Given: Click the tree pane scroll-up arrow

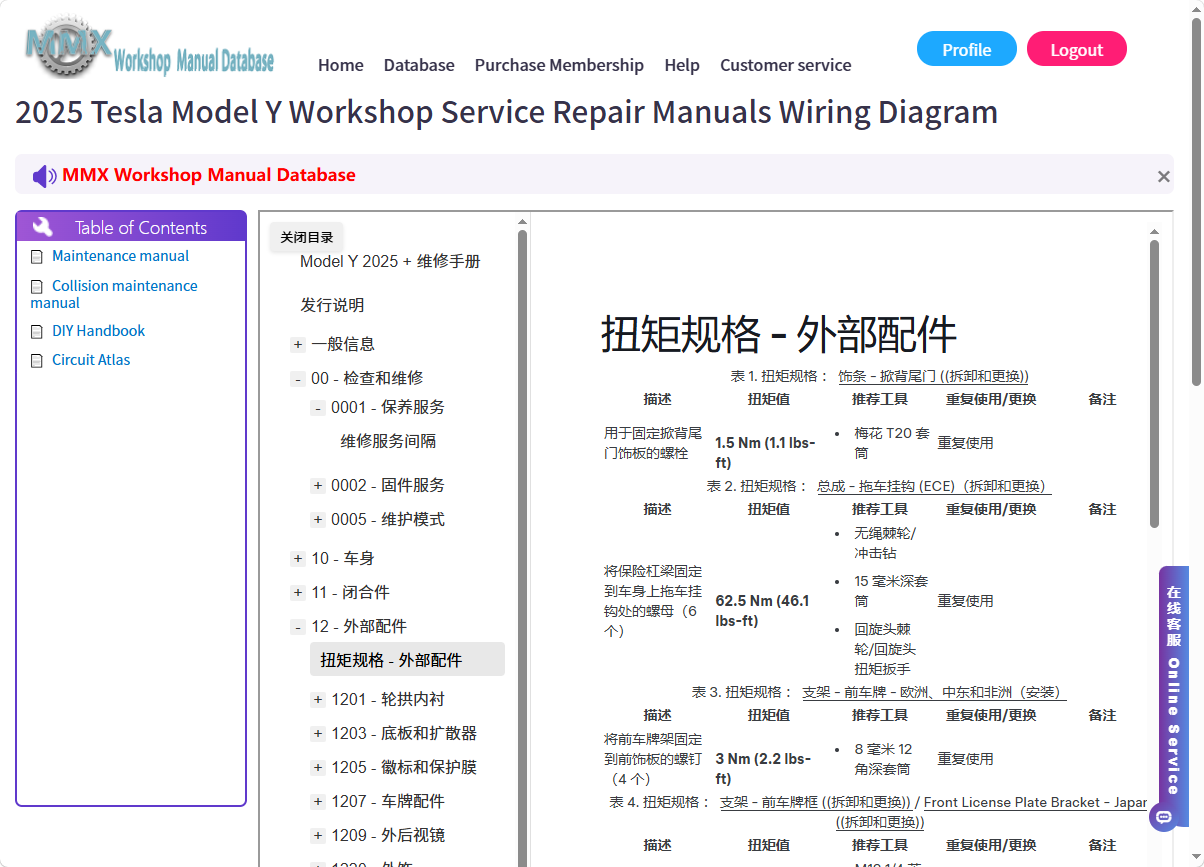Looking at the screenshot, I should pos(522,222).
